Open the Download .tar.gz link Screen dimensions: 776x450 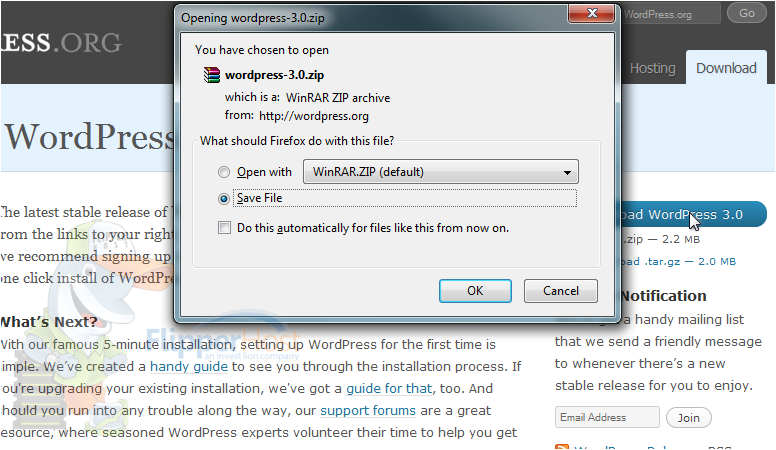point(679,261)
